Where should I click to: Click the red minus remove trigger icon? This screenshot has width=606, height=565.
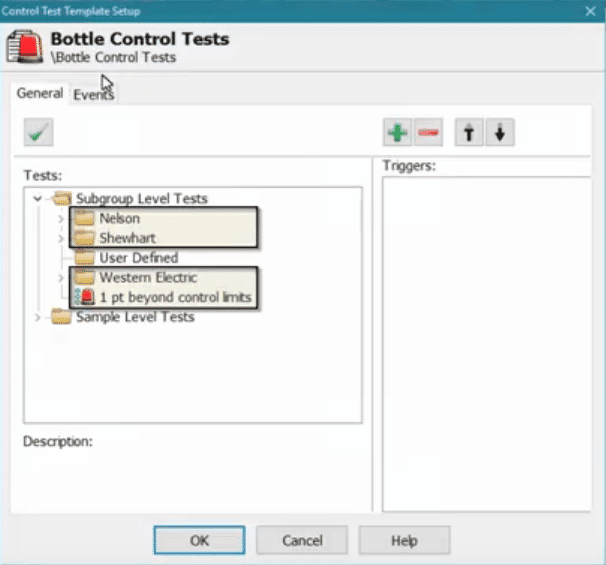tap(428, 132)
